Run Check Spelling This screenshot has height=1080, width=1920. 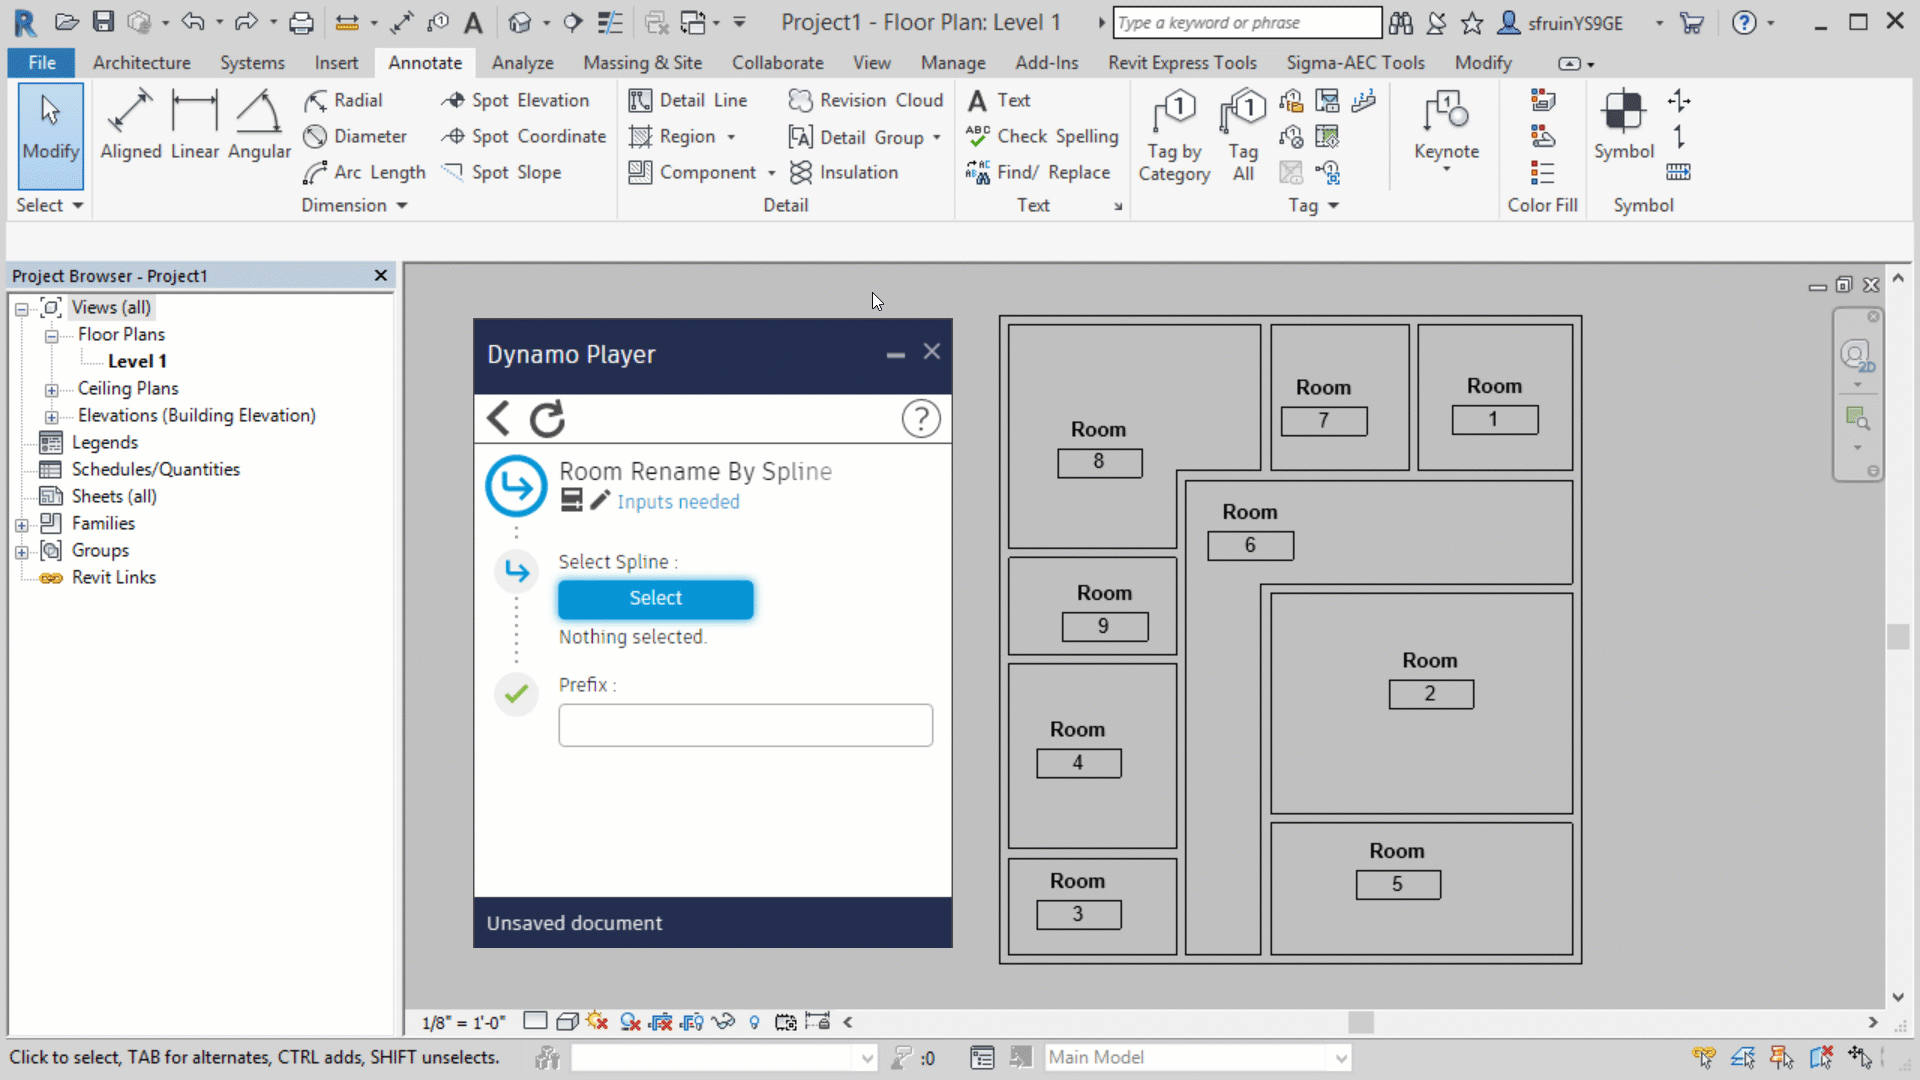point(1042,136)
